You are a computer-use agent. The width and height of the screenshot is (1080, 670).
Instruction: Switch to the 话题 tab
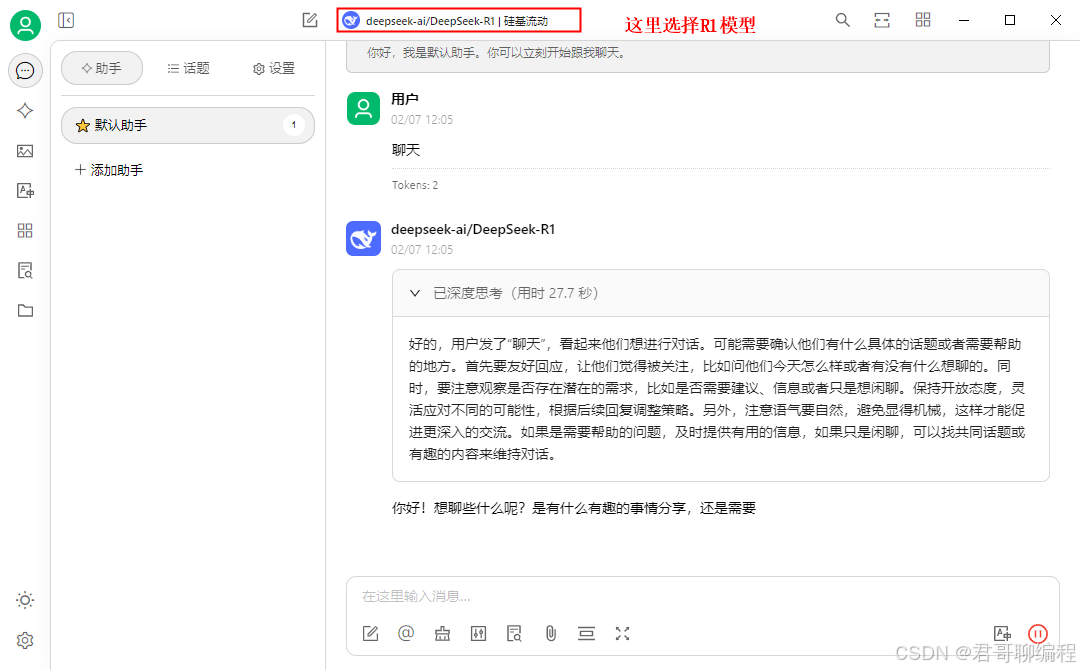189,68
